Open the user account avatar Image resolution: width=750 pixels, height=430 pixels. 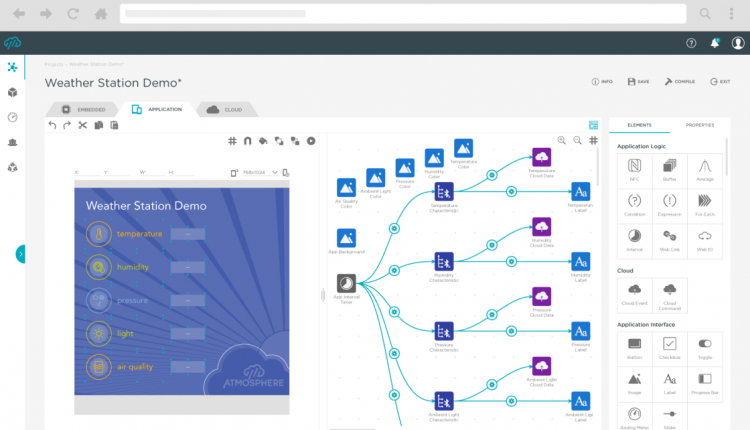(x=738, y=43)
